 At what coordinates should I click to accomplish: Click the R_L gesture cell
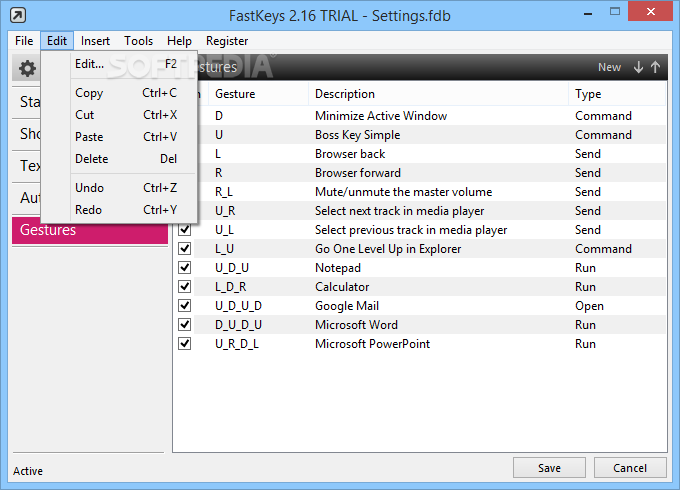224,192
